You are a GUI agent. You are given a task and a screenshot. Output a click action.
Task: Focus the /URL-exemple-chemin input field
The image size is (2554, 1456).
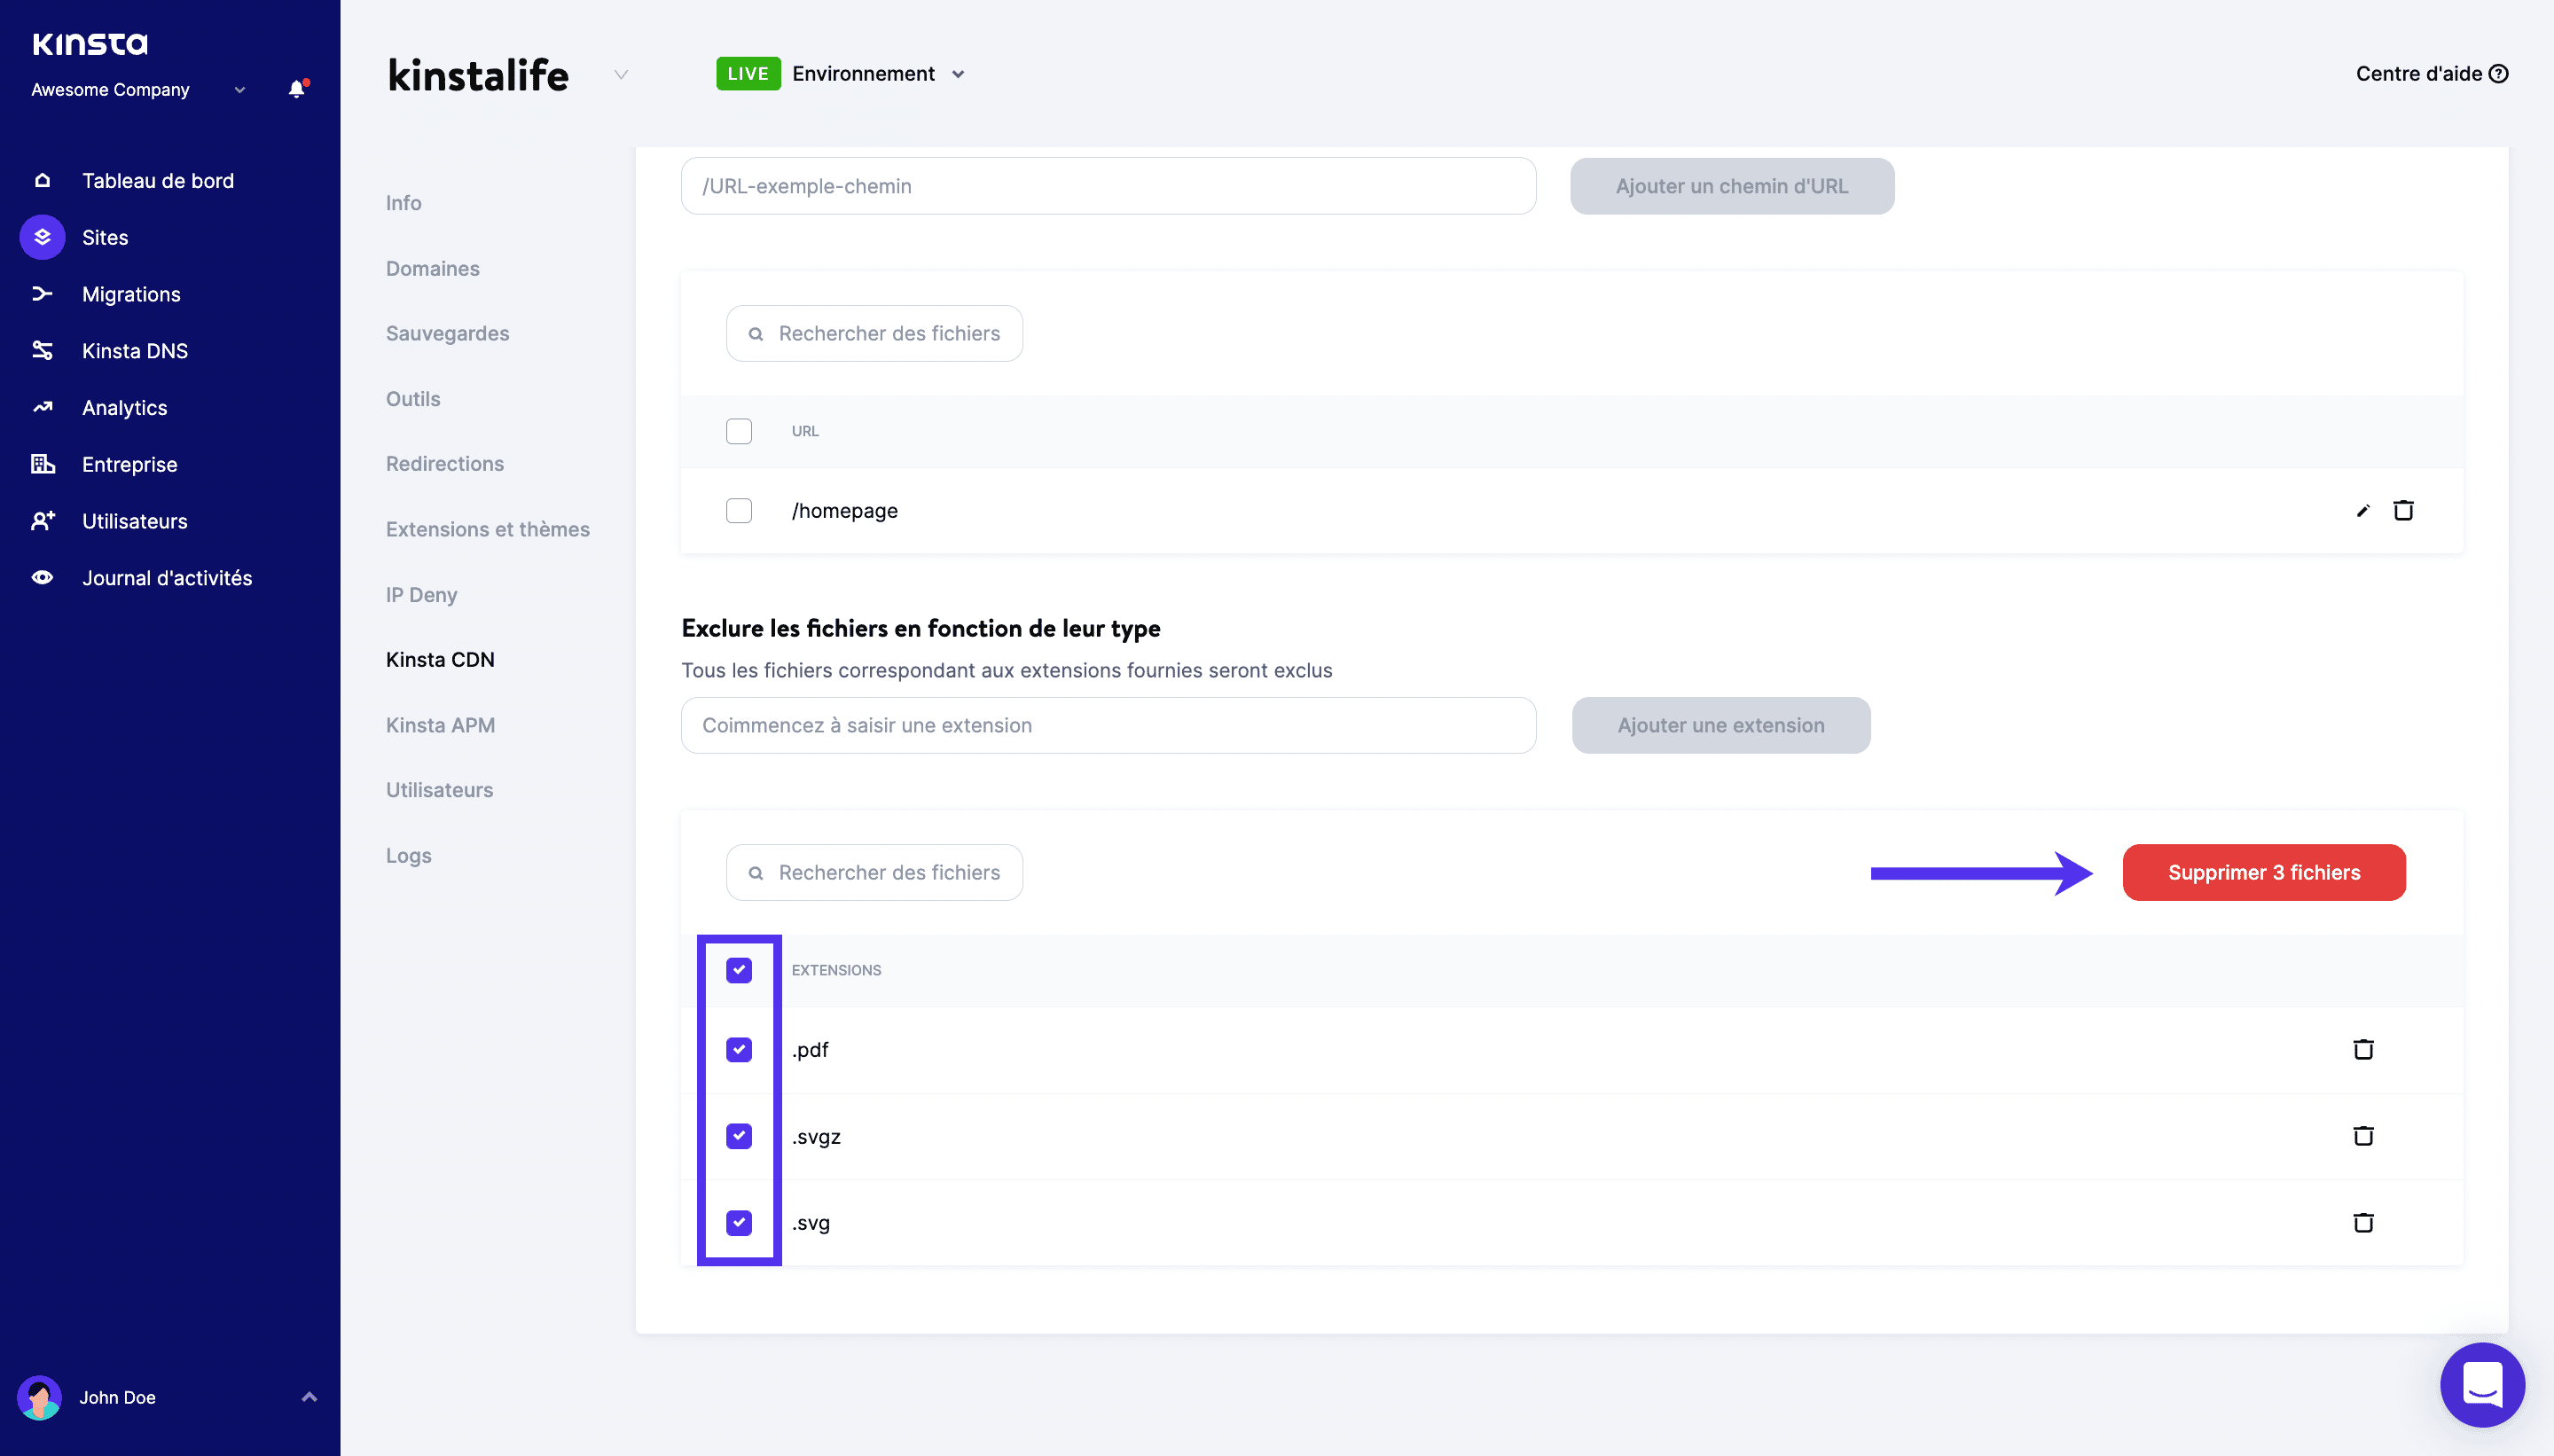point(1108,186)
